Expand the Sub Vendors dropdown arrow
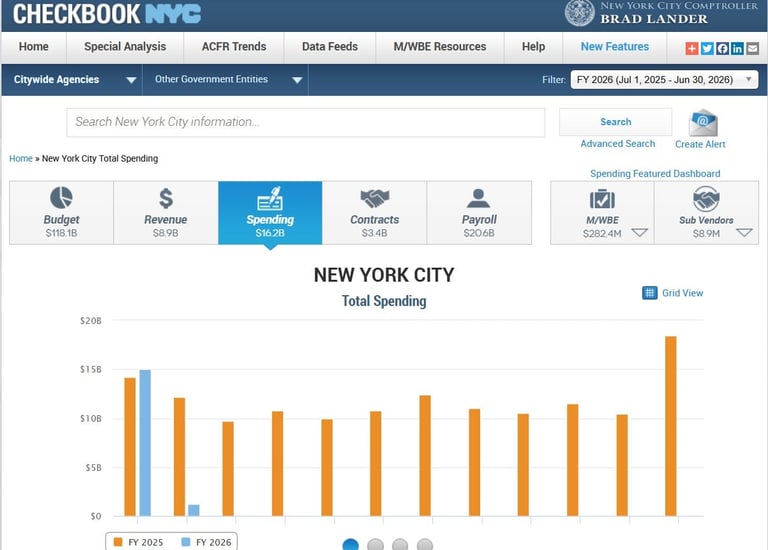 744,232
